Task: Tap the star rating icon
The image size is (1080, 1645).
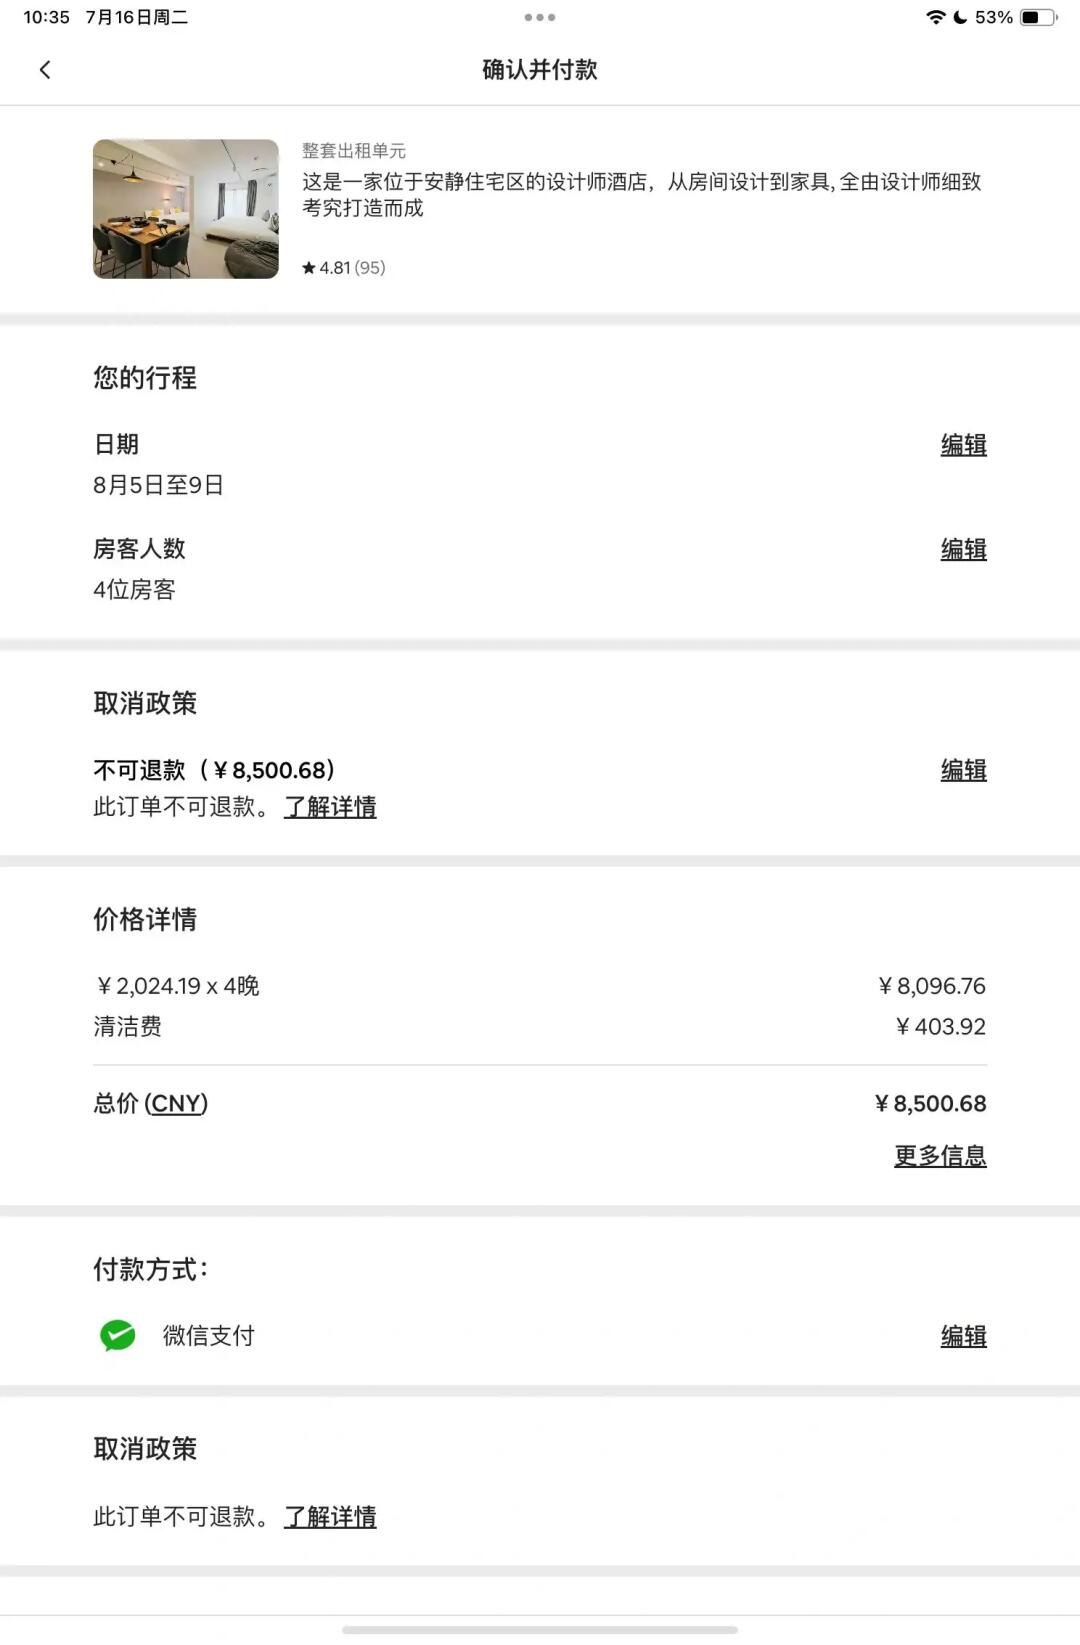Action: pos(309,268)
